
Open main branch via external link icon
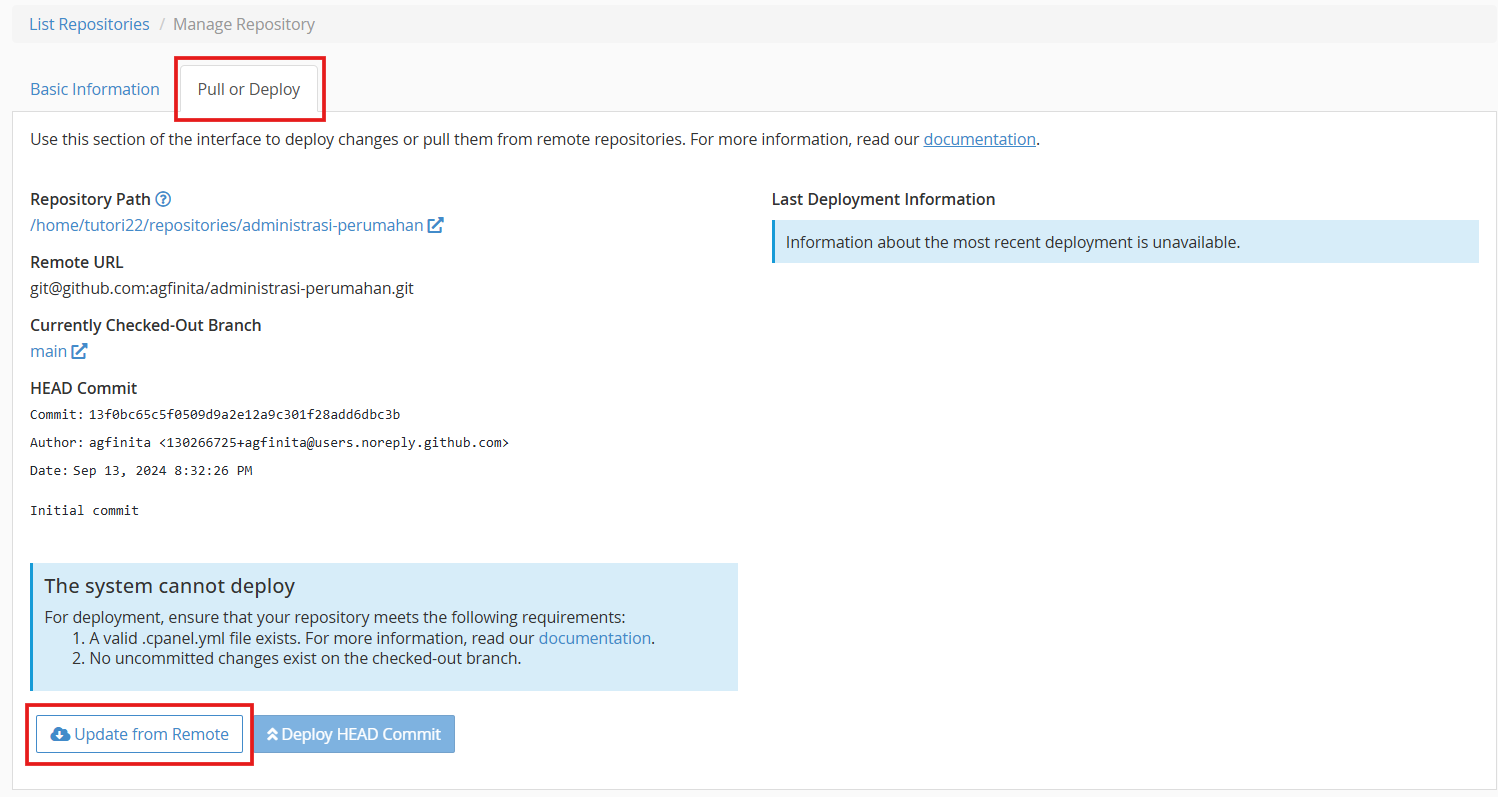click(80, 350)
